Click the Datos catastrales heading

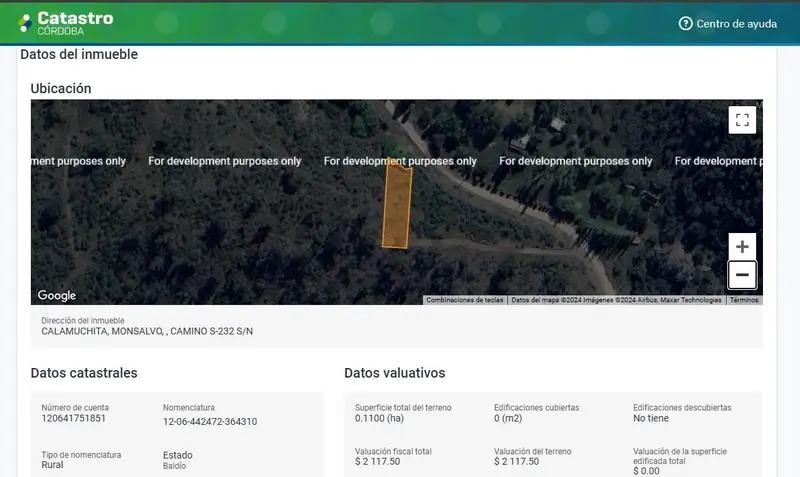point(84,373)
